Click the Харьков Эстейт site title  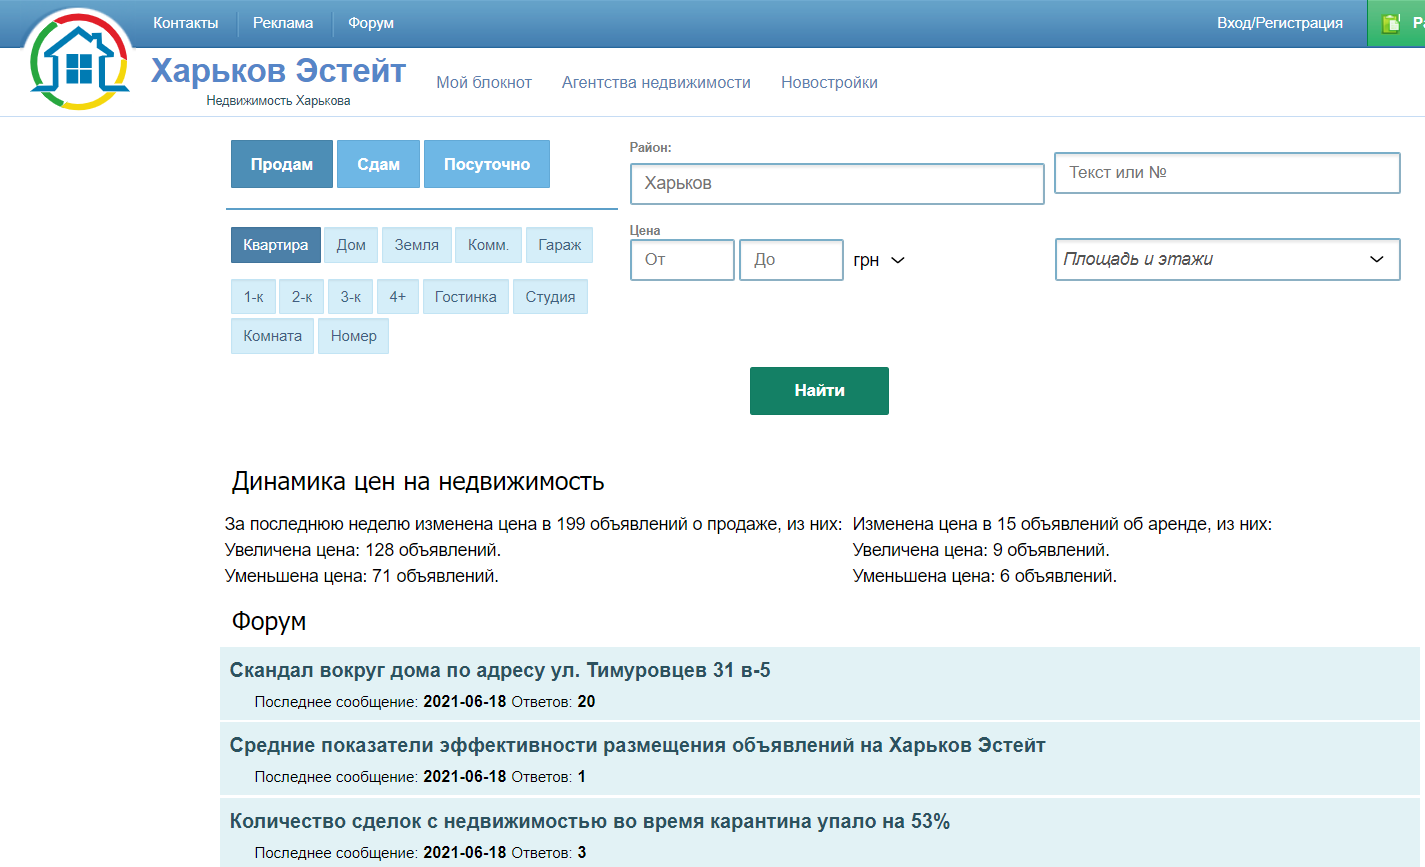click(x=278, y=71)
